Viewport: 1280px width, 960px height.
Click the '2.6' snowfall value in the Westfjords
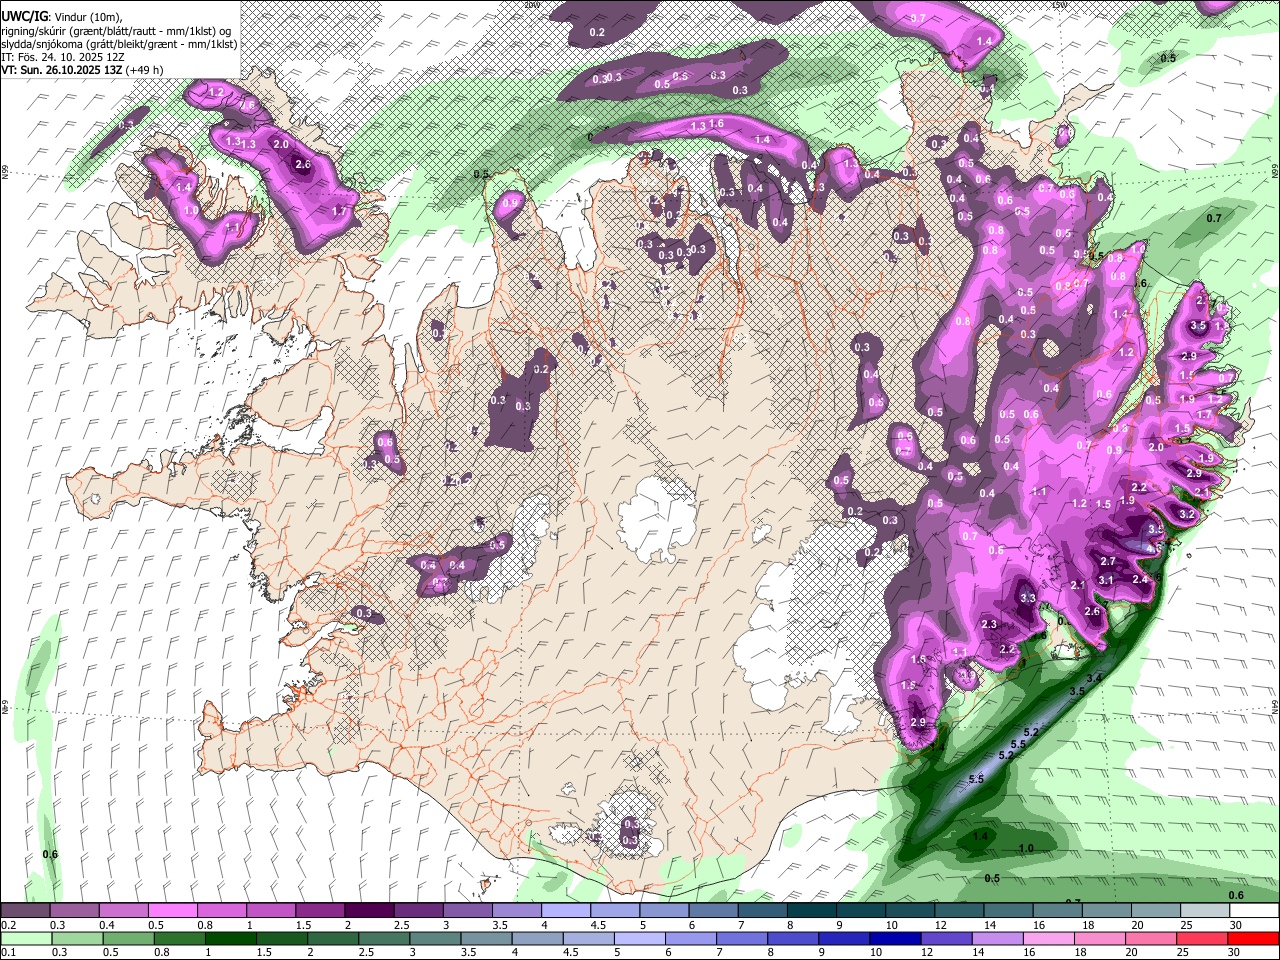304,165
